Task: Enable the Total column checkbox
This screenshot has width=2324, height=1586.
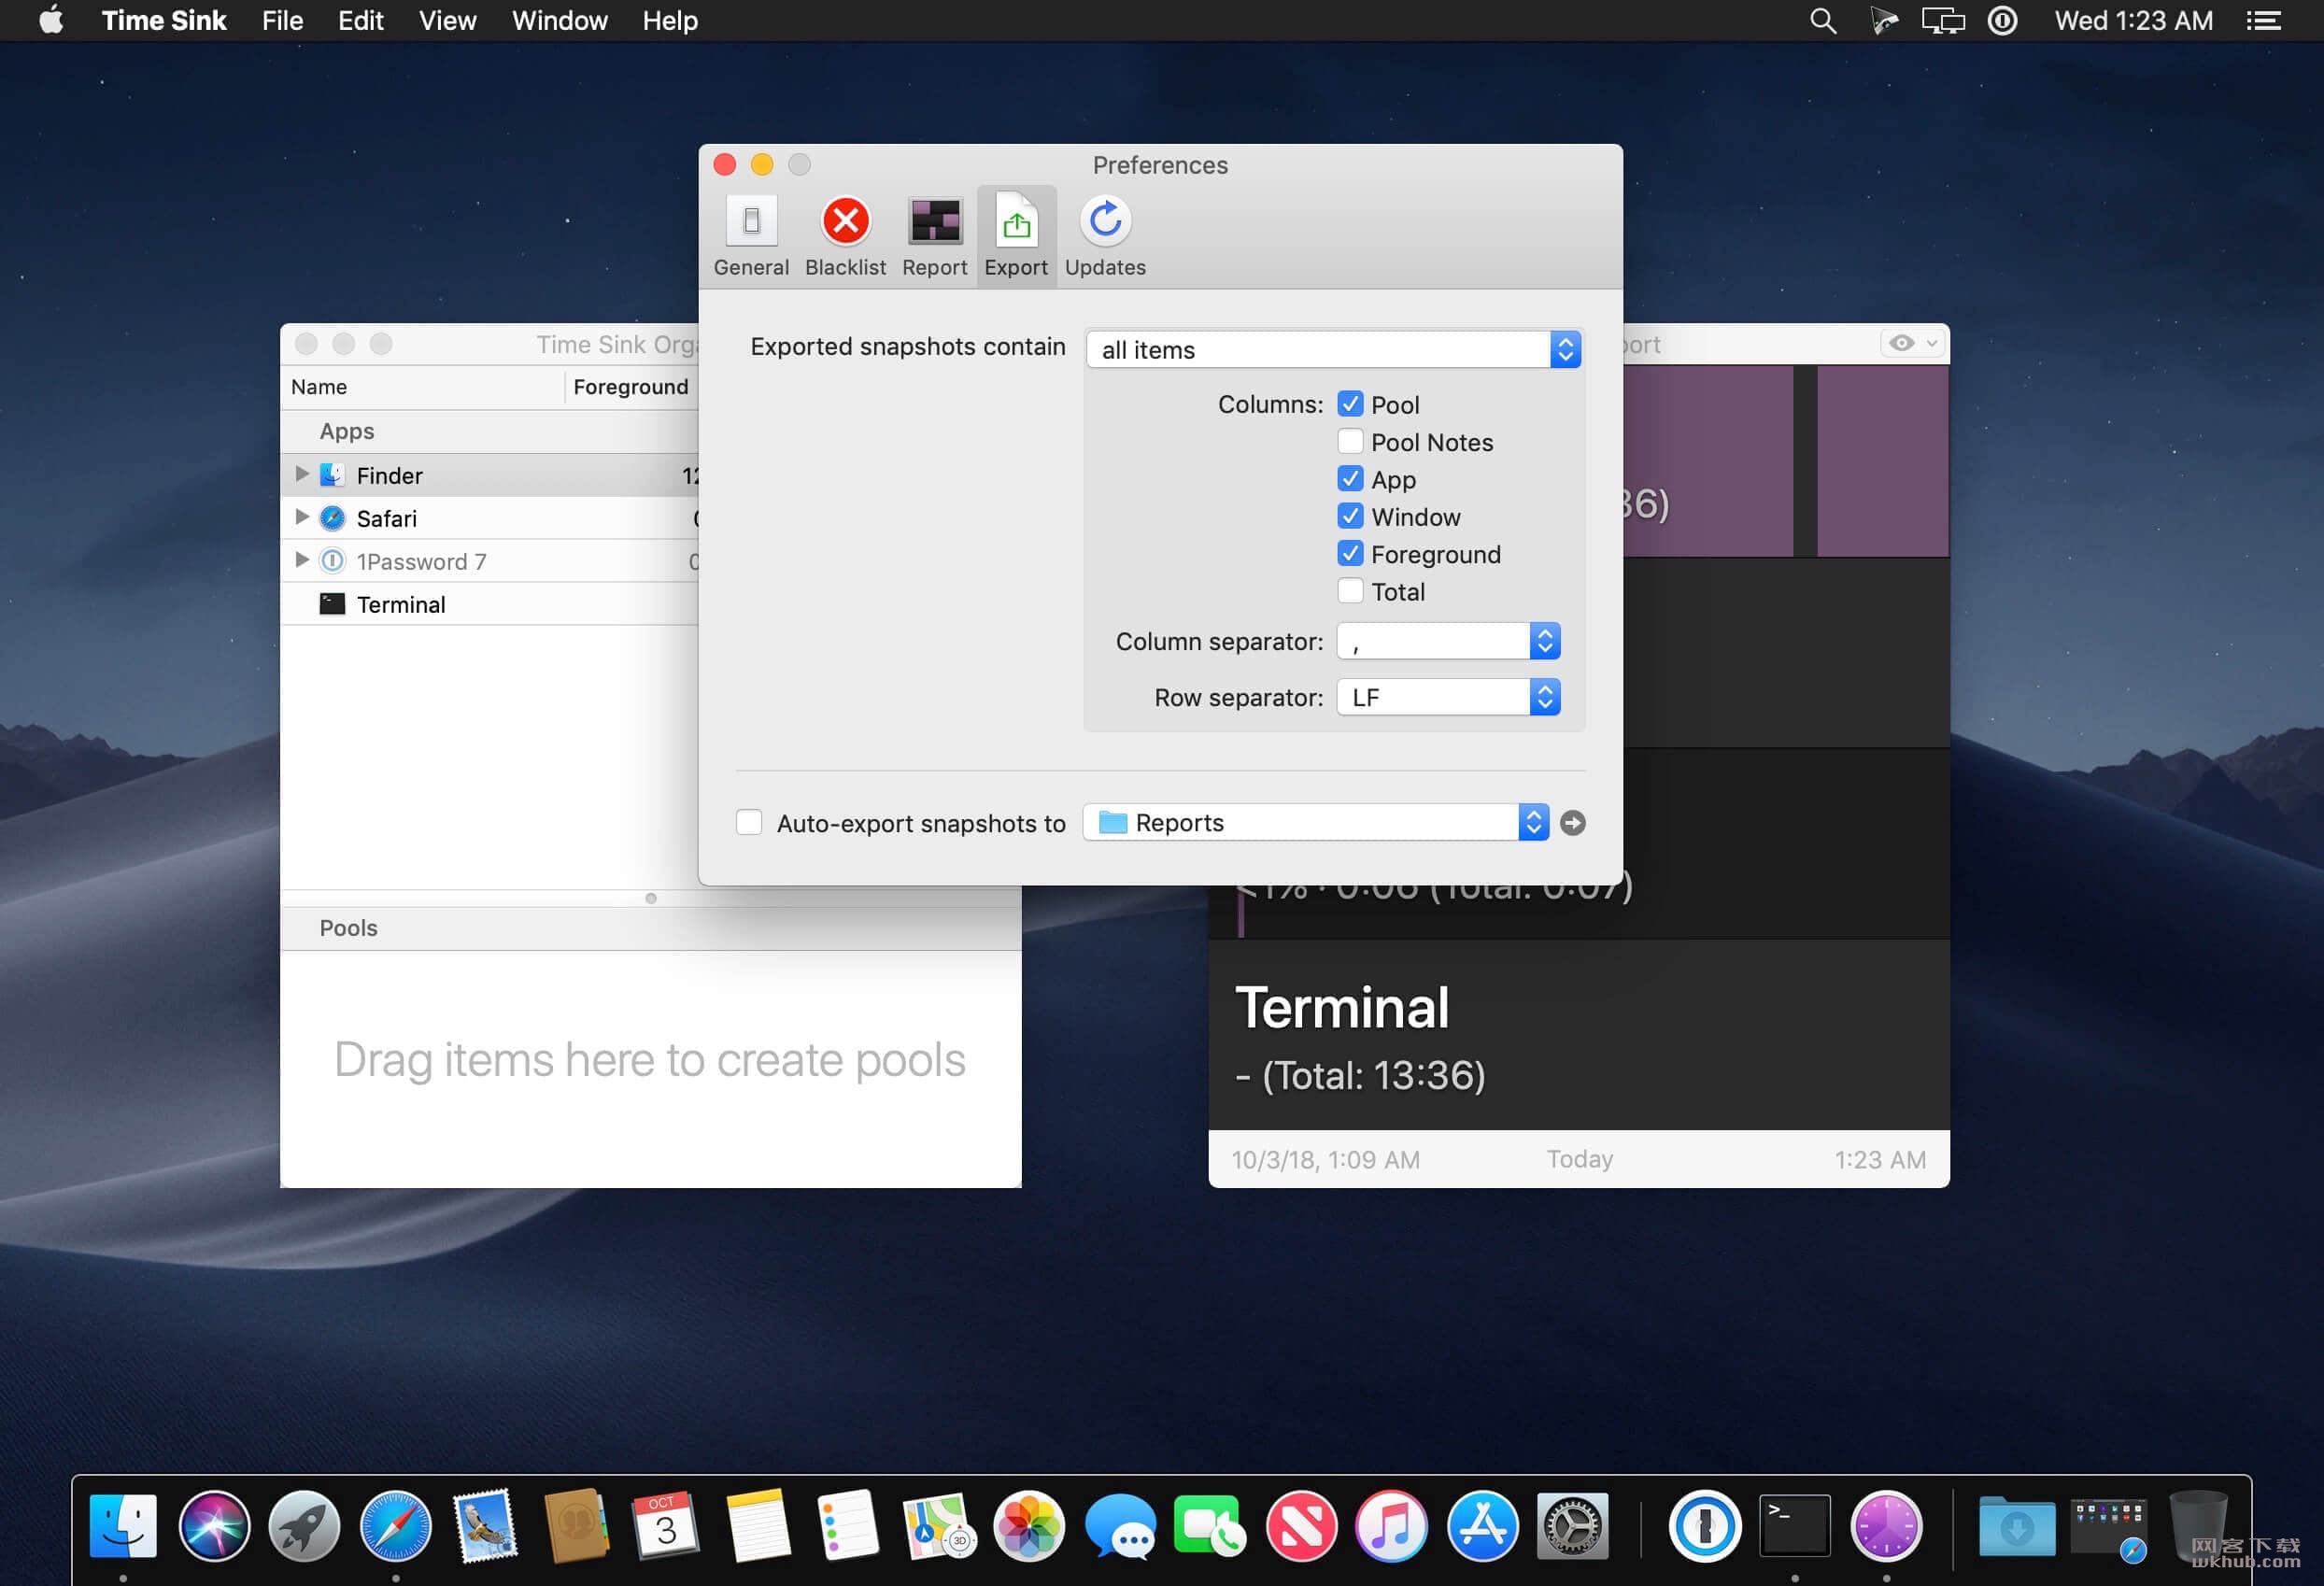Action: 1350,591
